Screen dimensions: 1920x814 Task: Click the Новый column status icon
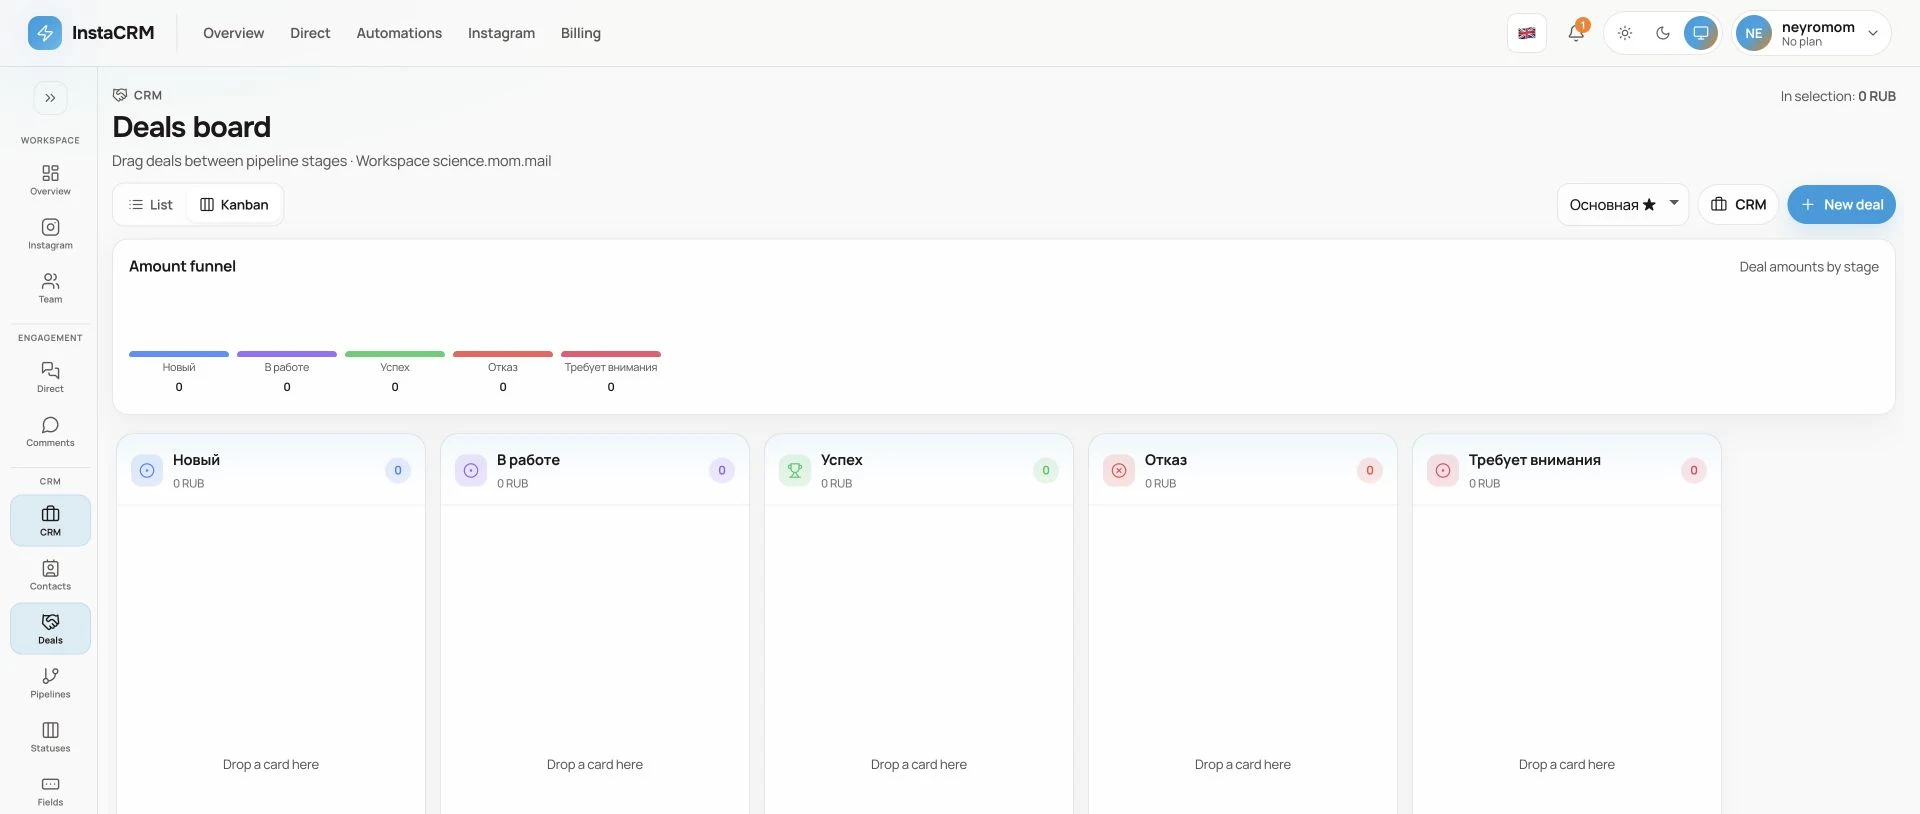pos(147,470)
